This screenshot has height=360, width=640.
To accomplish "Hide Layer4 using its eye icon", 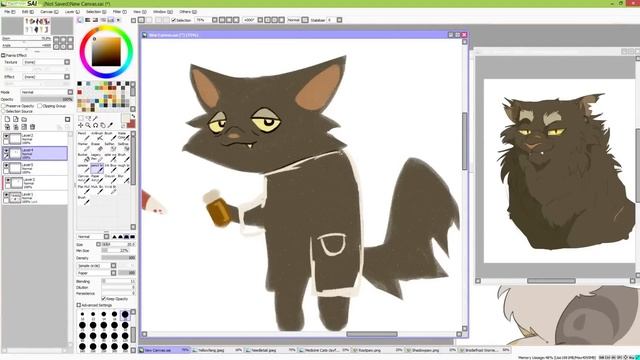I will click(6, 151).
